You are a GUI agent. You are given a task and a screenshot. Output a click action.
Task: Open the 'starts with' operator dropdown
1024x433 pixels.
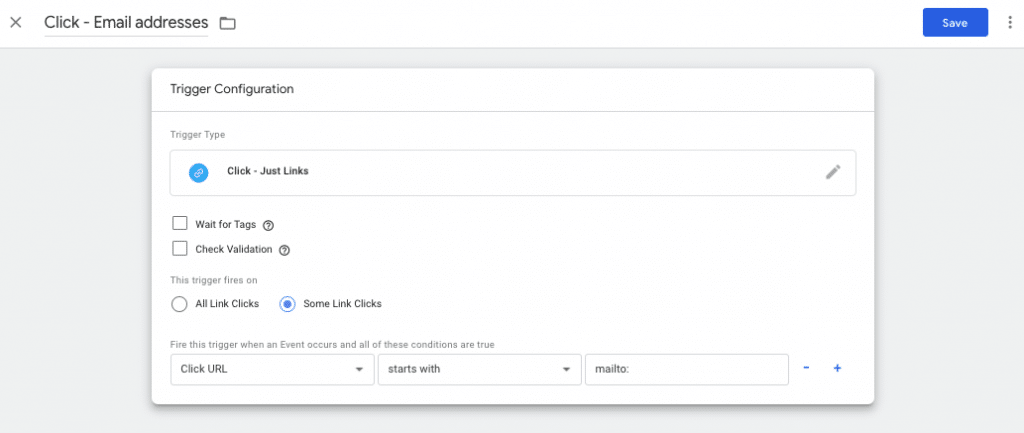[x=479, y=369]
